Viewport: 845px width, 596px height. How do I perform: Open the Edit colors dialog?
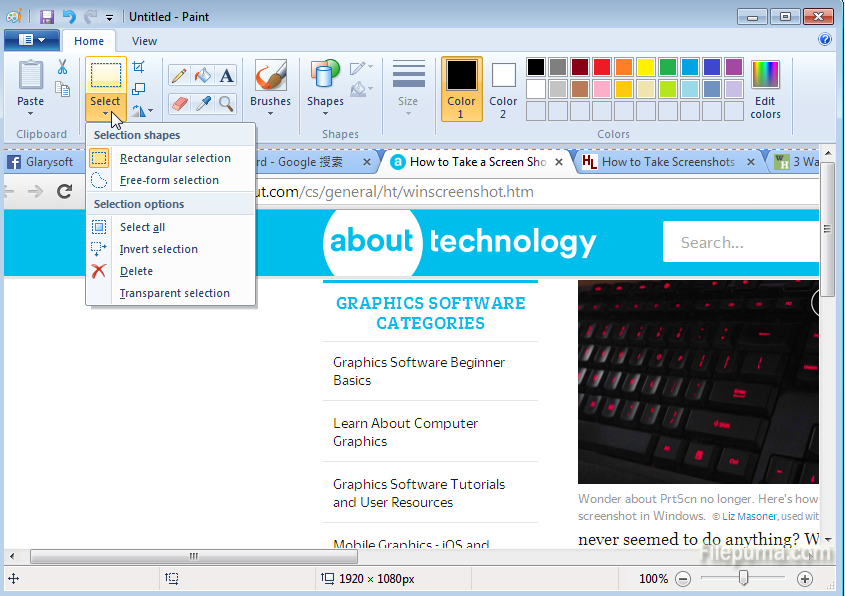[x=765, y=90]
